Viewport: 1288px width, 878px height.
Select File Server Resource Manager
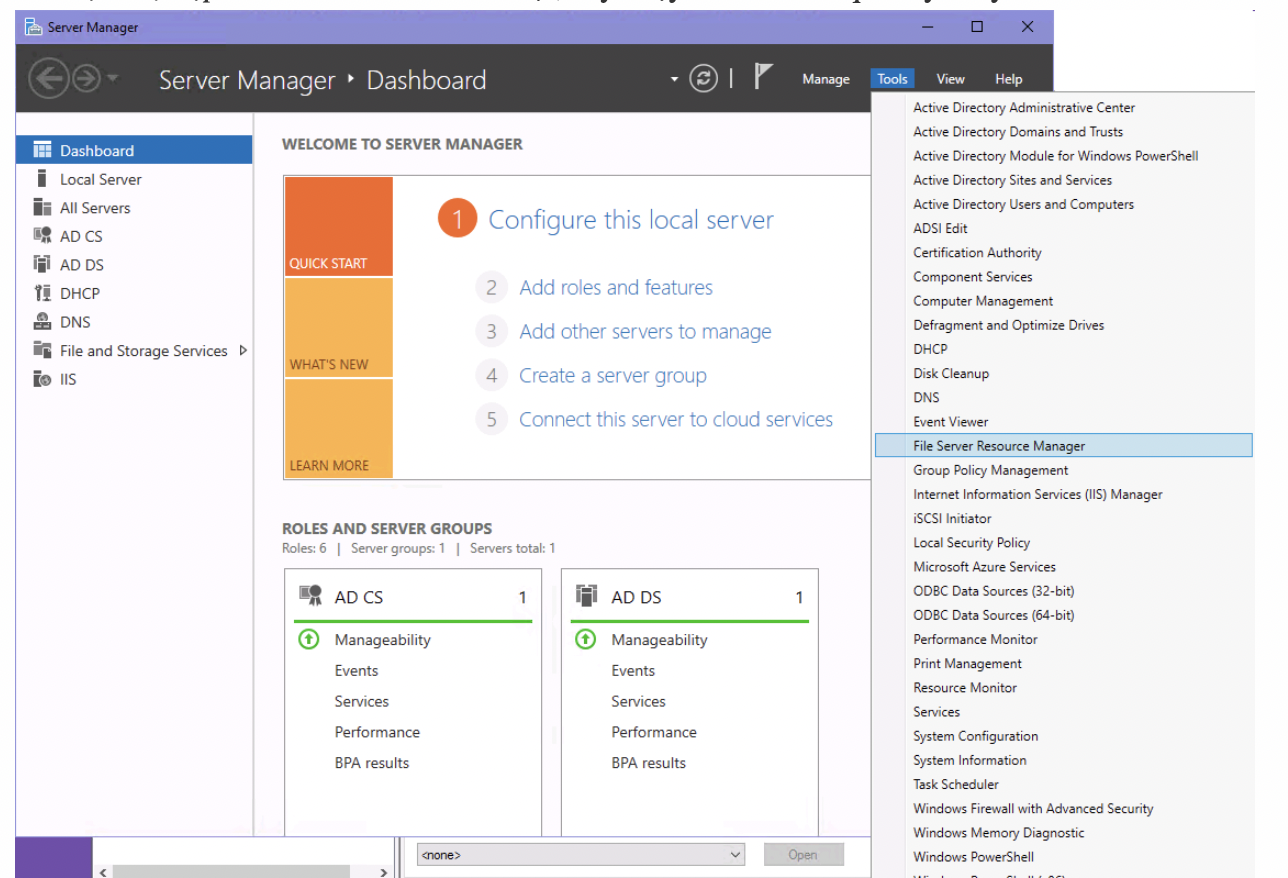tap(1064, 446)
